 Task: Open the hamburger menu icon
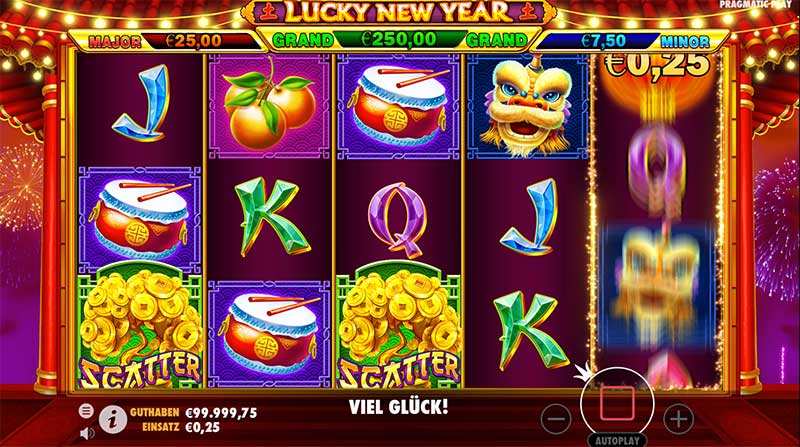86,410
